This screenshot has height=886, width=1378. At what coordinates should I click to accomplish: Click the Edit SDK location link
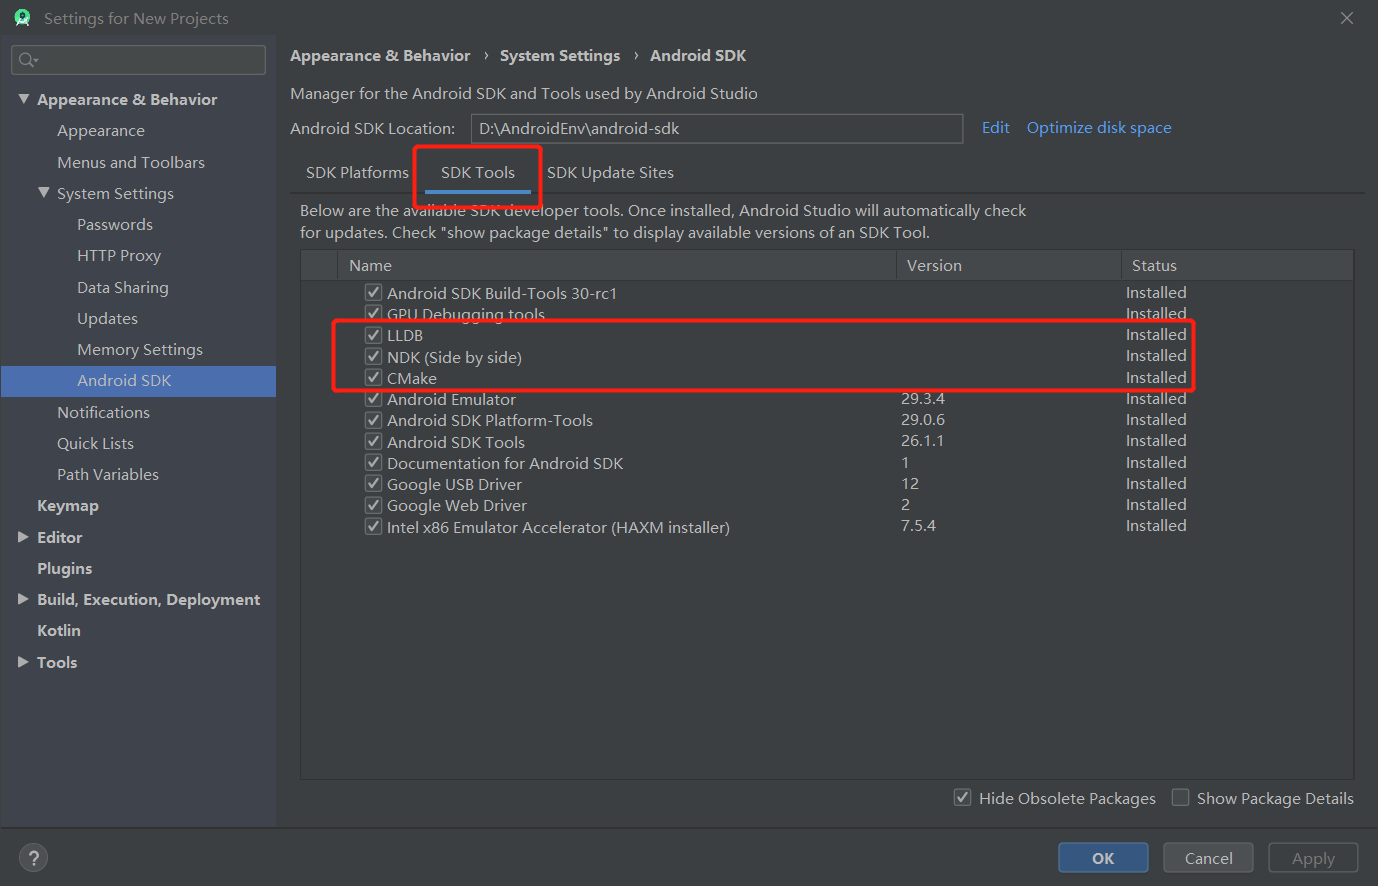coord(995,128)
